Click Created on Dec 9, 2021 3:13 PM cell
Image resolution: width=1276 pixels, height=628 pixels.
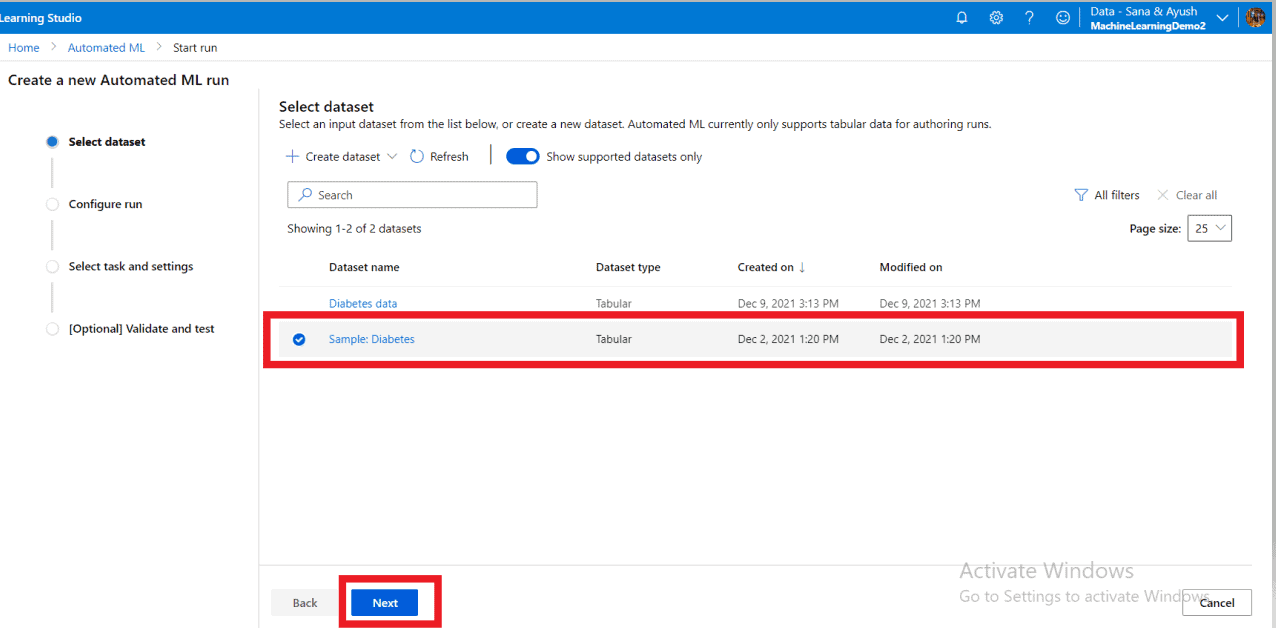(x=788, y=303)
